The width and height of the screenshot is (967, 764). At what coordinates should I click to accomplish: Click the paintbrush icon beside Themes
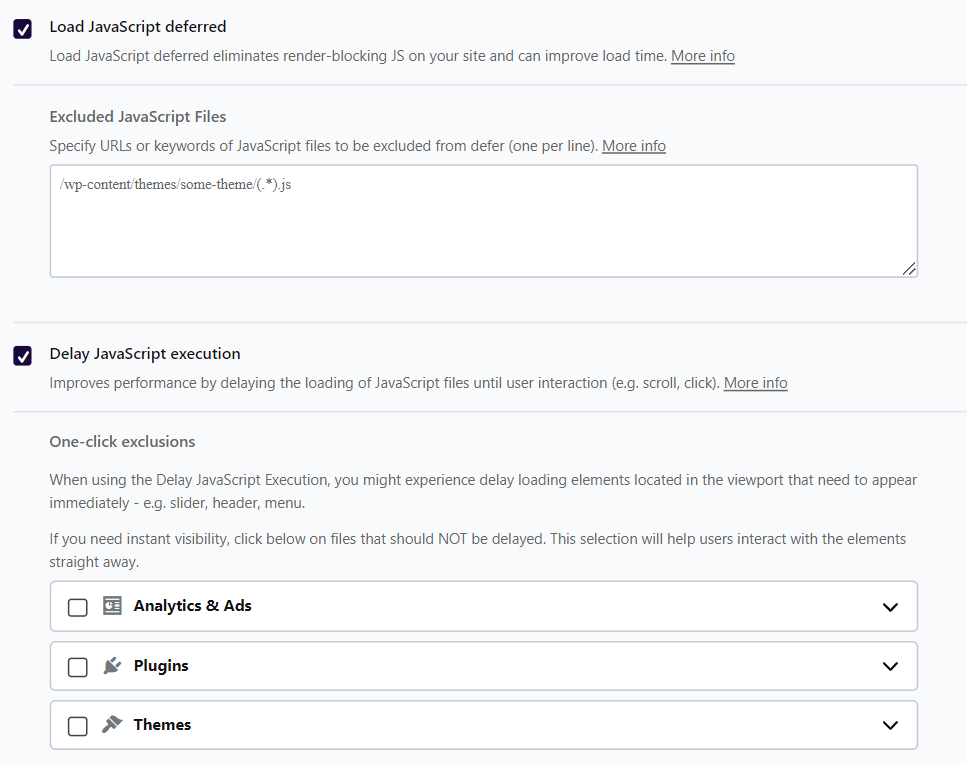tap(112, 724)
